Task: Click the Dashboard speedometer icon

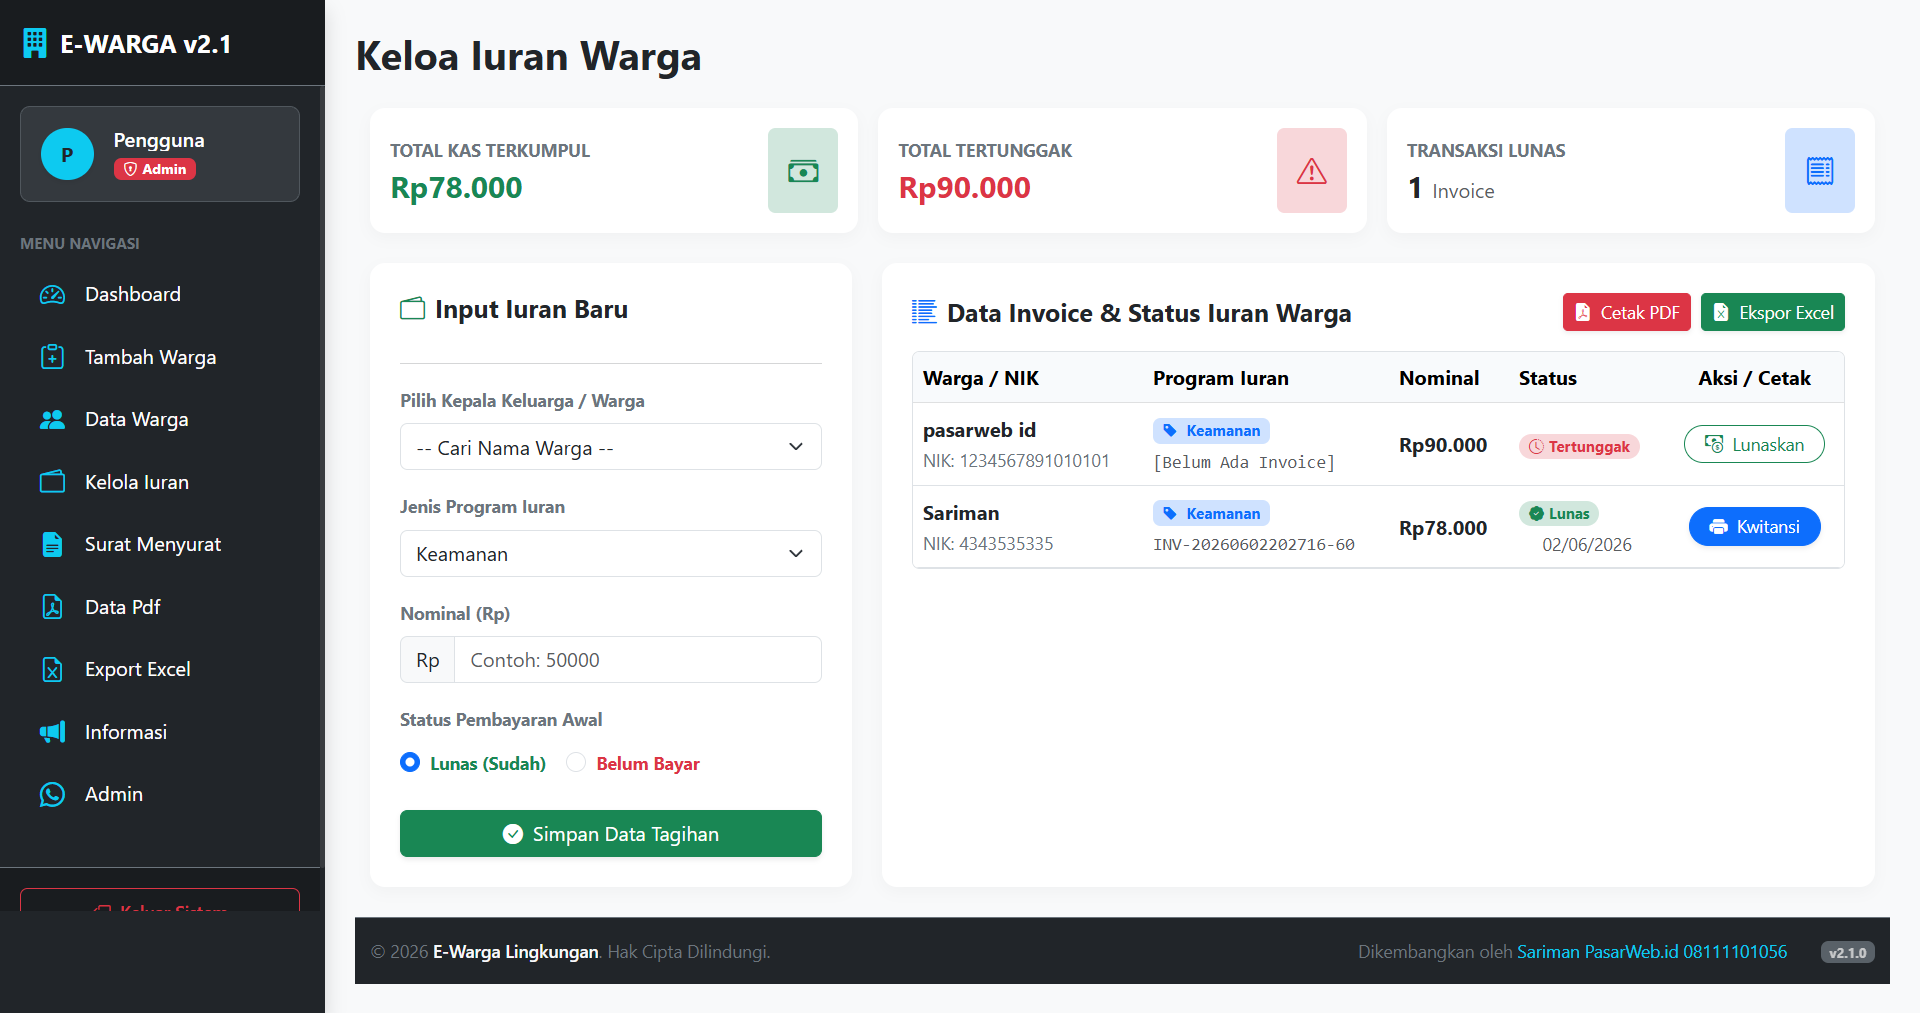Action: point(52,295)
